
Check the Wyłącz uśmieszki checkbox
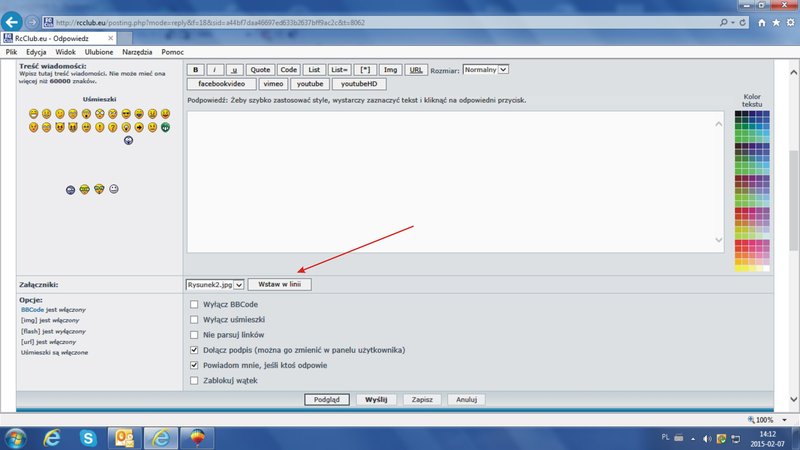[194, 320]
